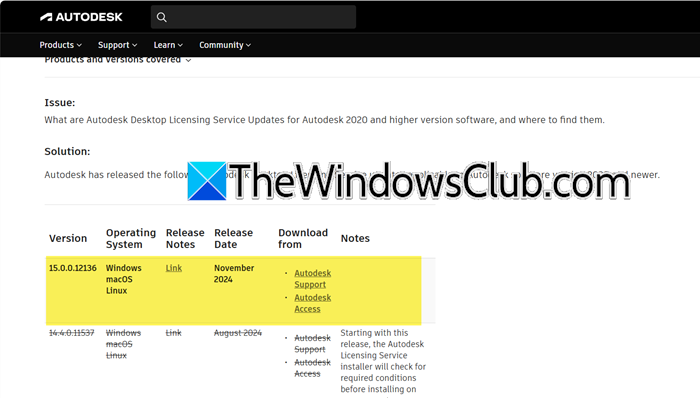
Task: Click the "Starting with this release" note text
Action: click(x=383, y=361)
